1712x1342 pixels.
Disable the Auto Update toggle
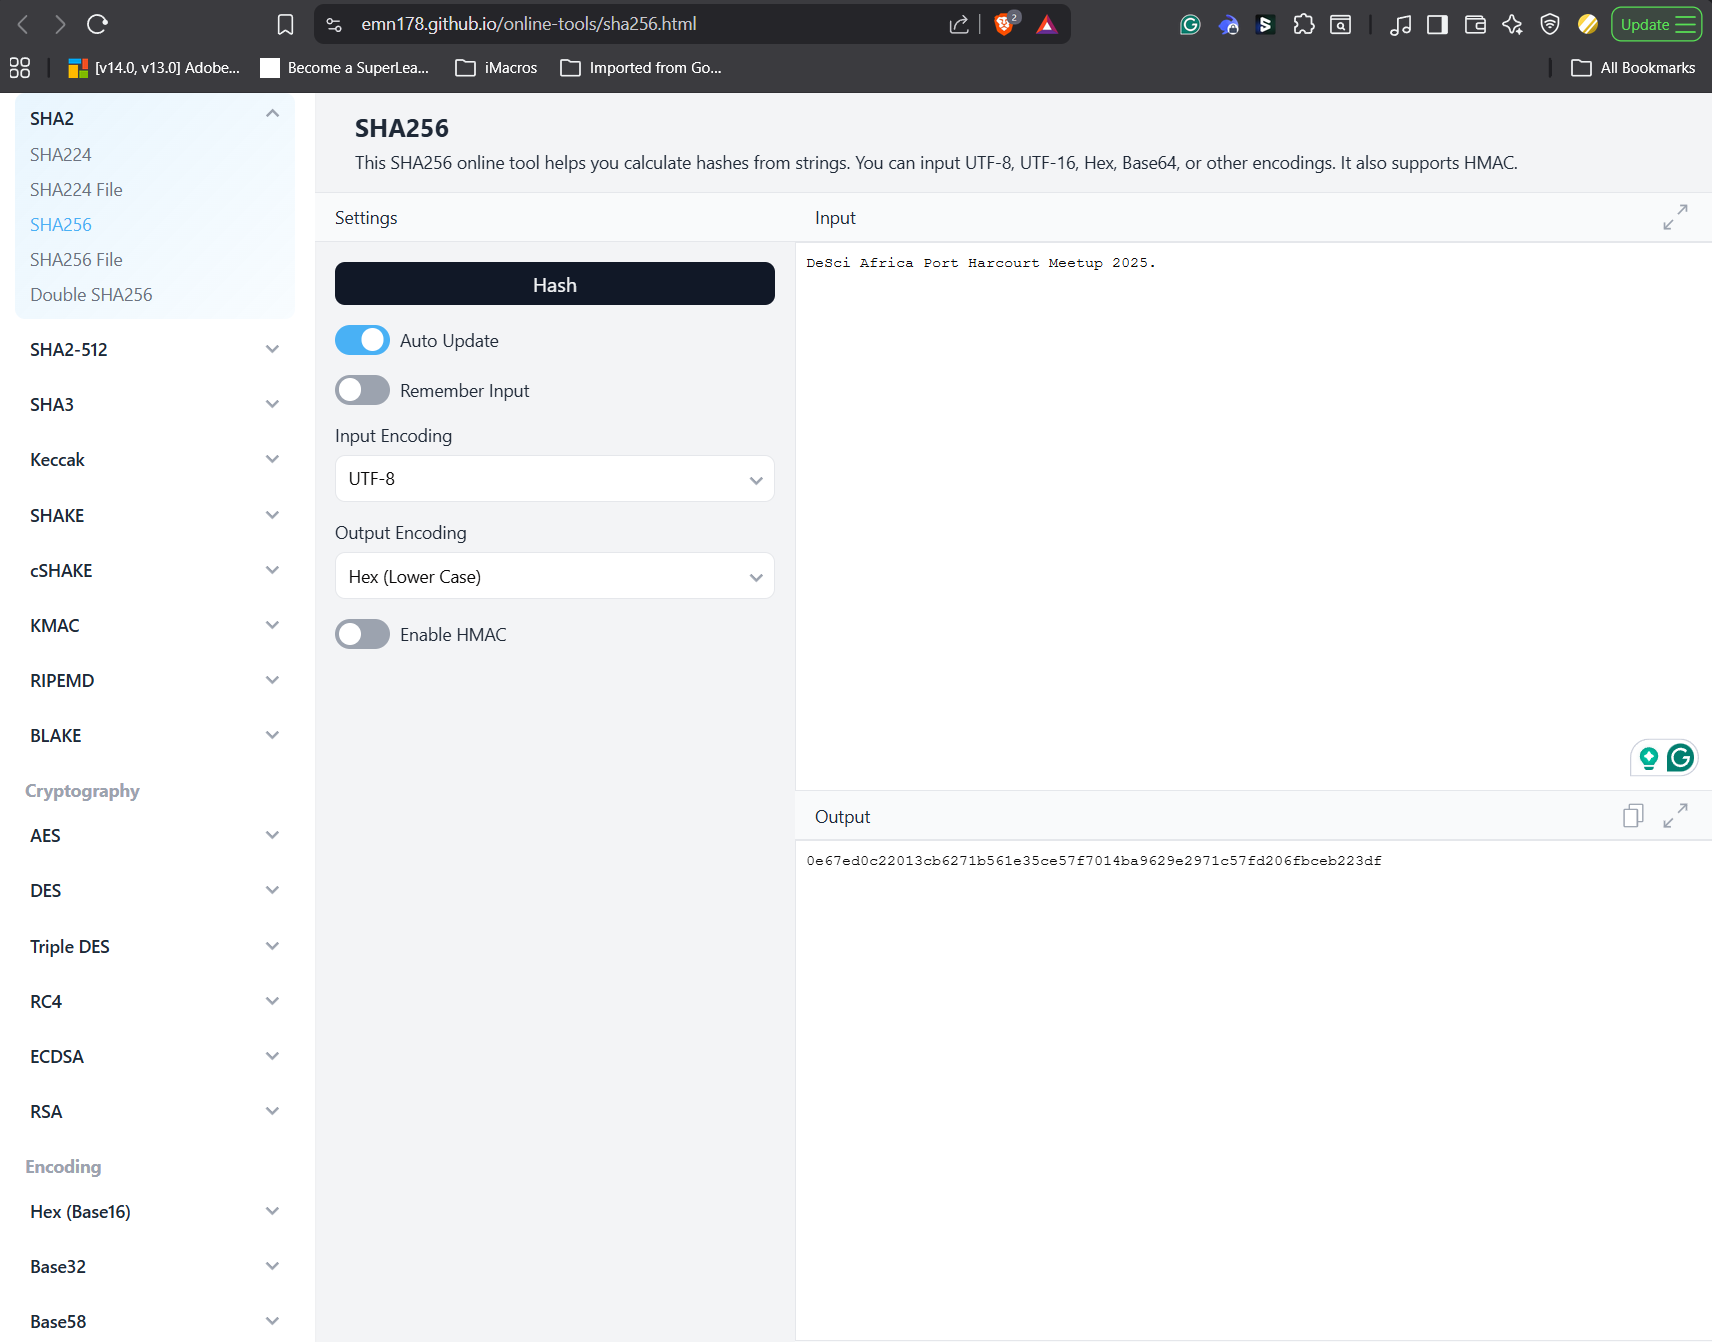[x=362, y=340]
